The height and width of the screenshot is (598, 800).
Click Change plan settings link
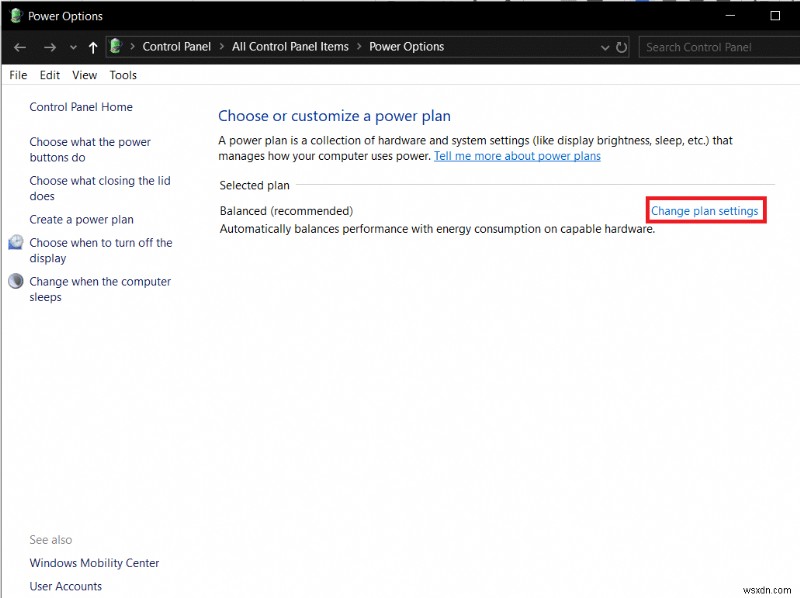coord(705,211)
